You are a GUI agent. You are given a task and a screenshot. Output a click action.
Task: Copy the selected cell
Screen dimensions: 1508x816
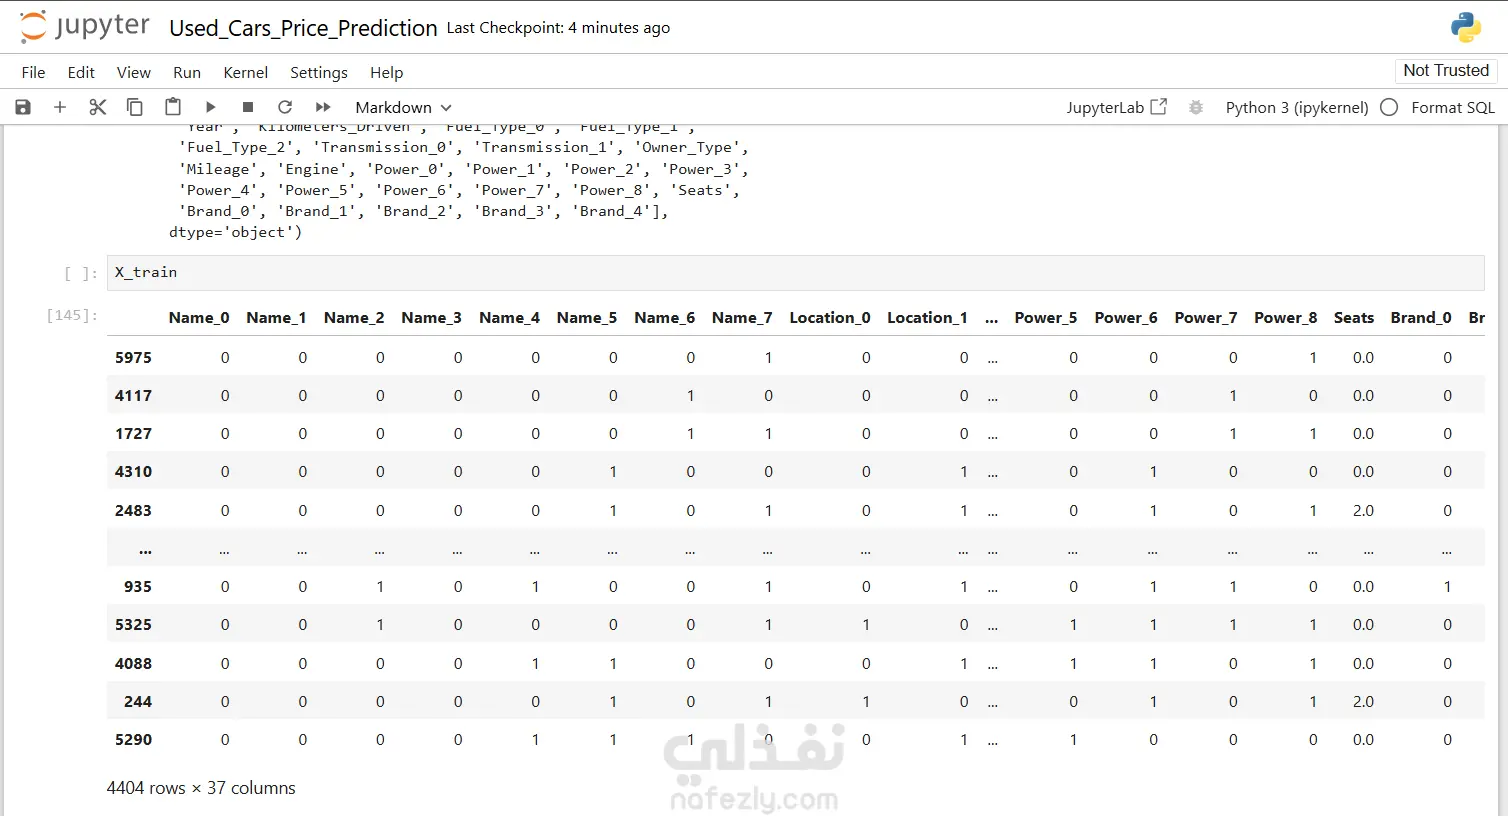click(x=134, y=107)
